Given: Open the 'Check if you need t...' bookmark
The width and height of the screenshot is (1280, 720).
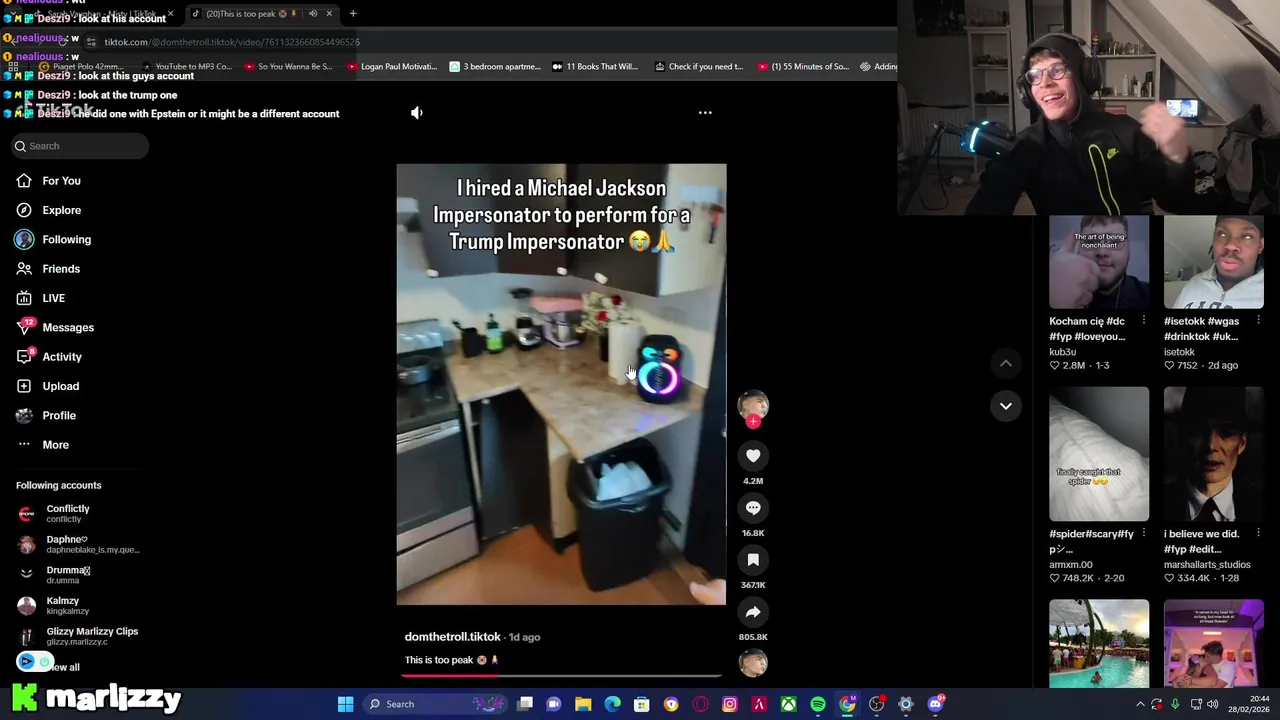Looking at the screenshot, I should [x=699, y=67].
